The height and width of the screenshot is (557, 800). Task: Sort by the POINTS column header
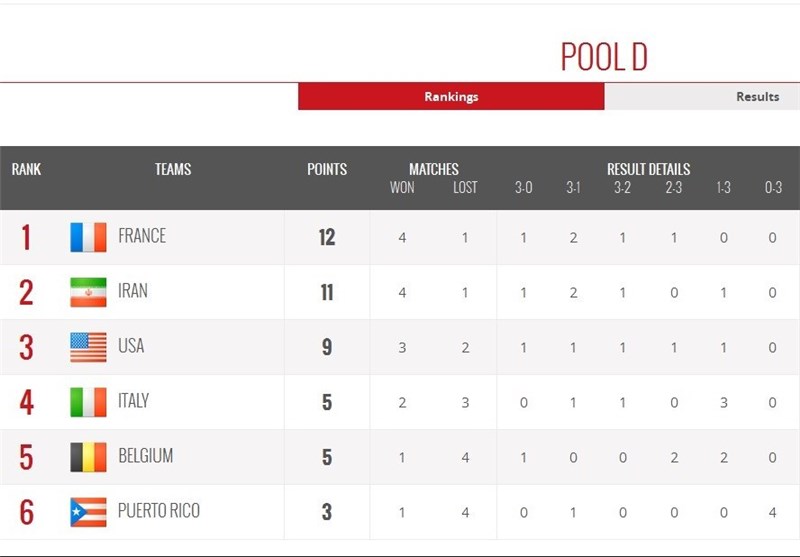click(327, 169)
